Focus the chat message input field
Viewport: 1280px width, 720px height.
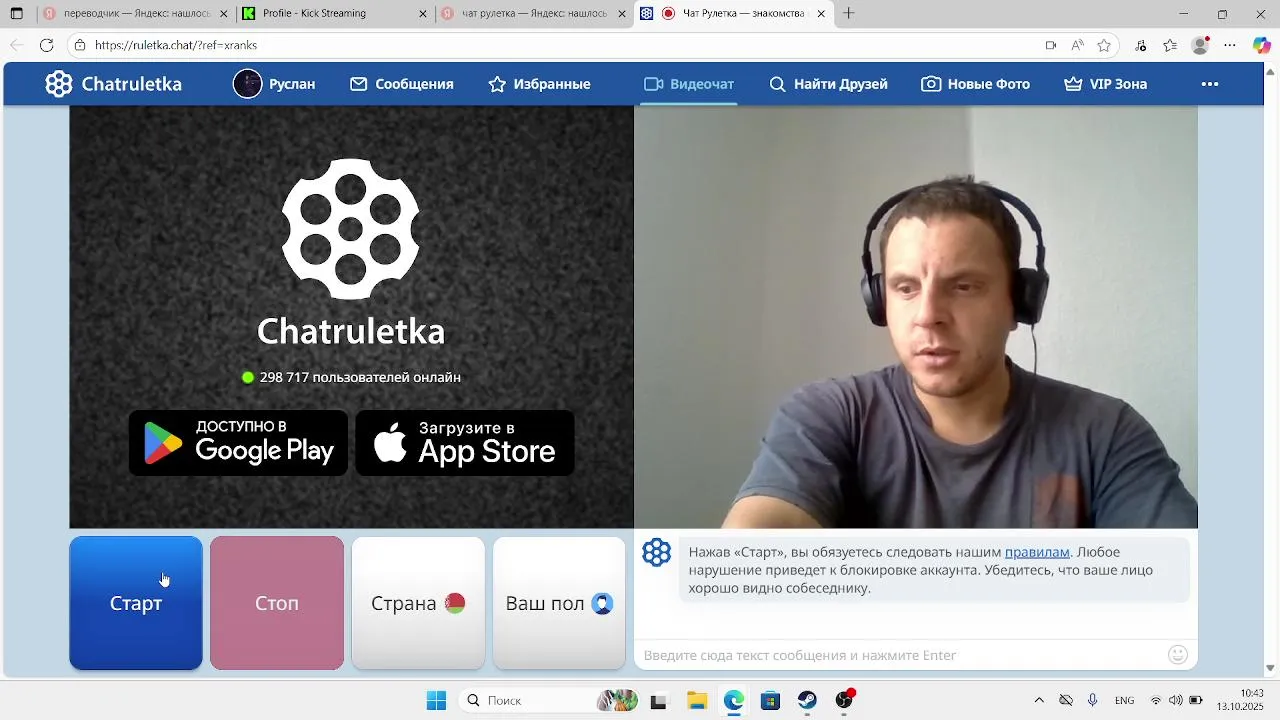pyautogui.click(x=900, y=655)
